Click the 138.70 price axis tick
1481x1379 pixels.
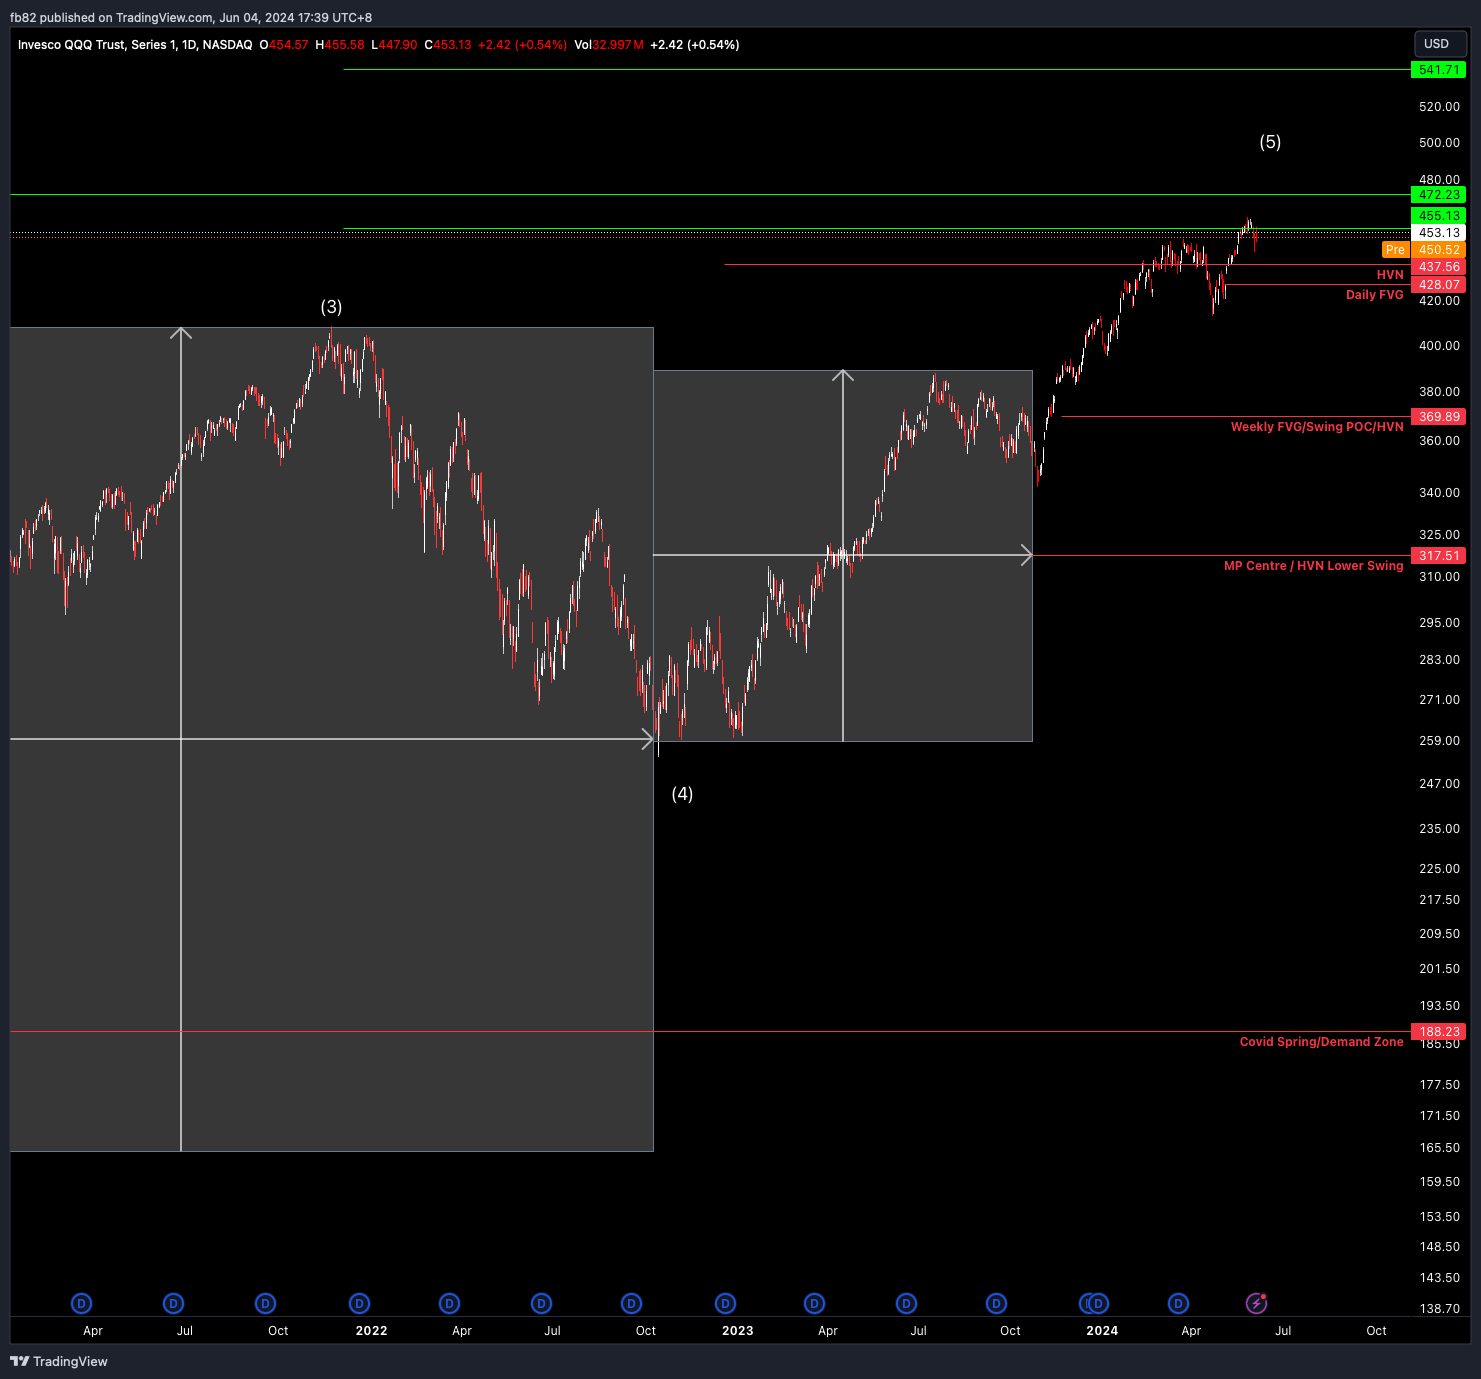pyautogui.click(x=1439, y=1309)
